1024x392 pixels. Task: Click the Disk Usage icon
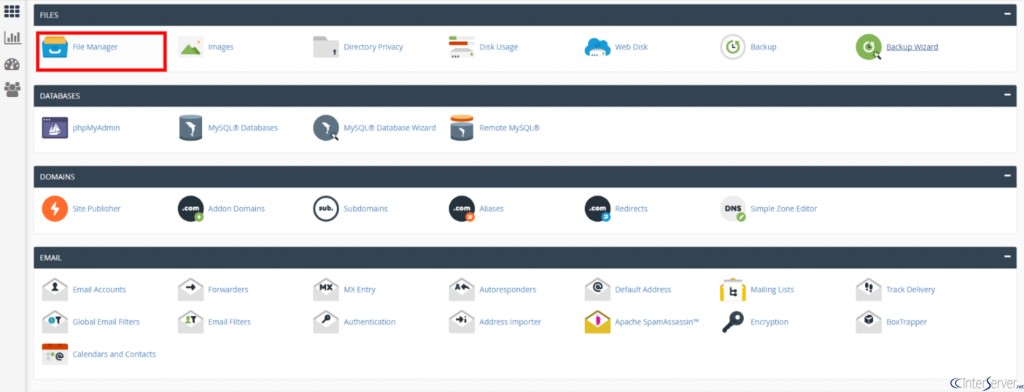[x=462, y=47]
